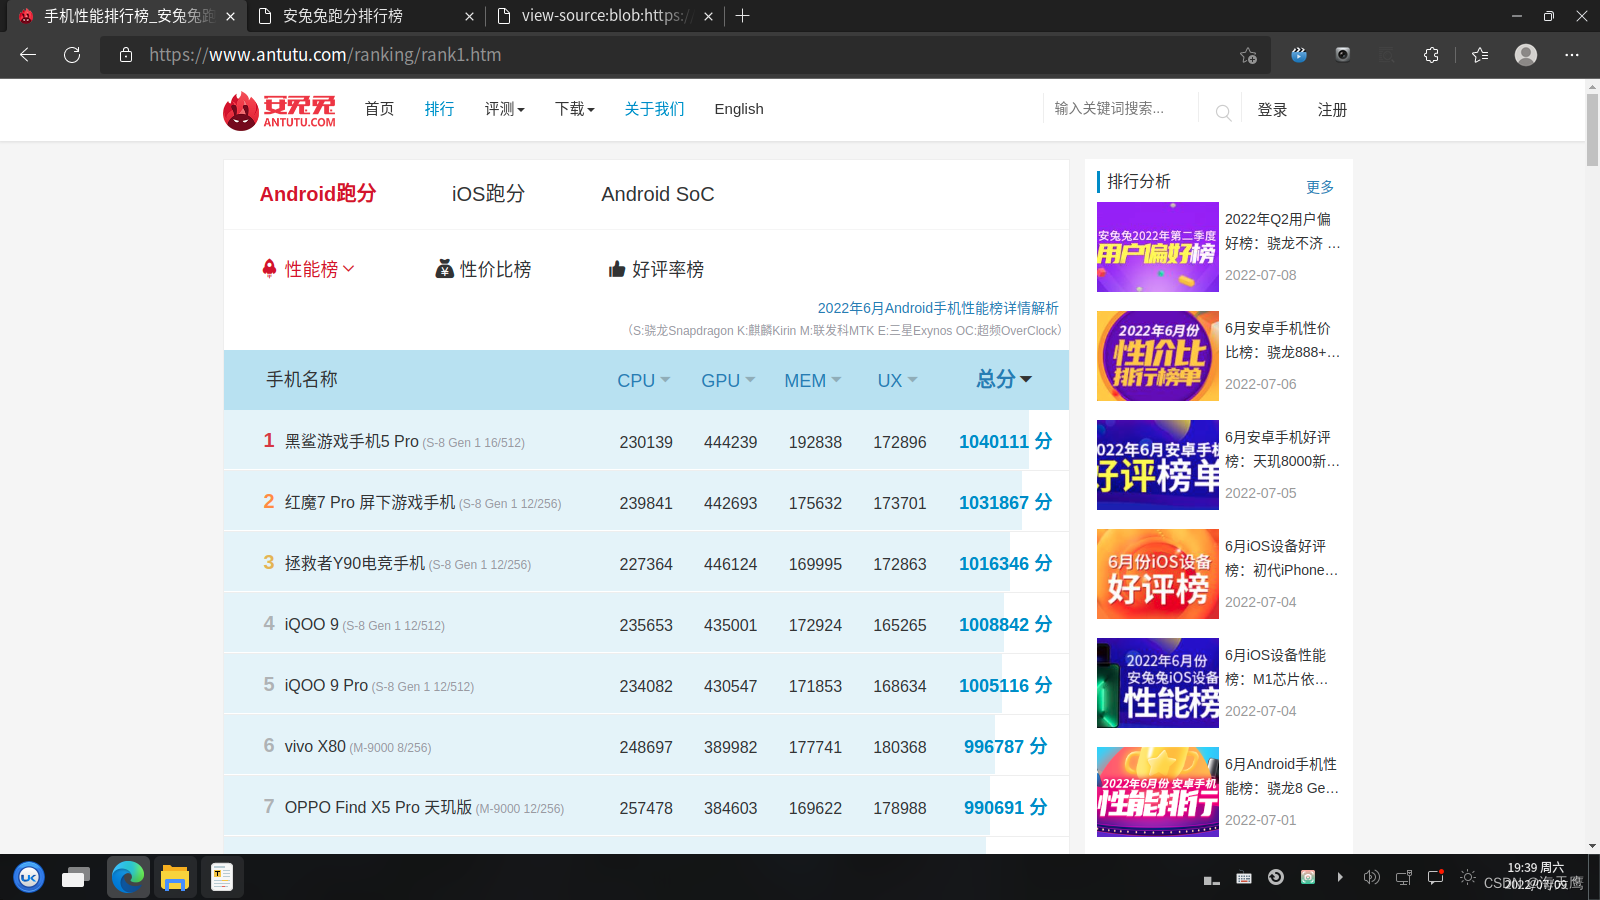Open browser settings and more menu

(1572, 55)
